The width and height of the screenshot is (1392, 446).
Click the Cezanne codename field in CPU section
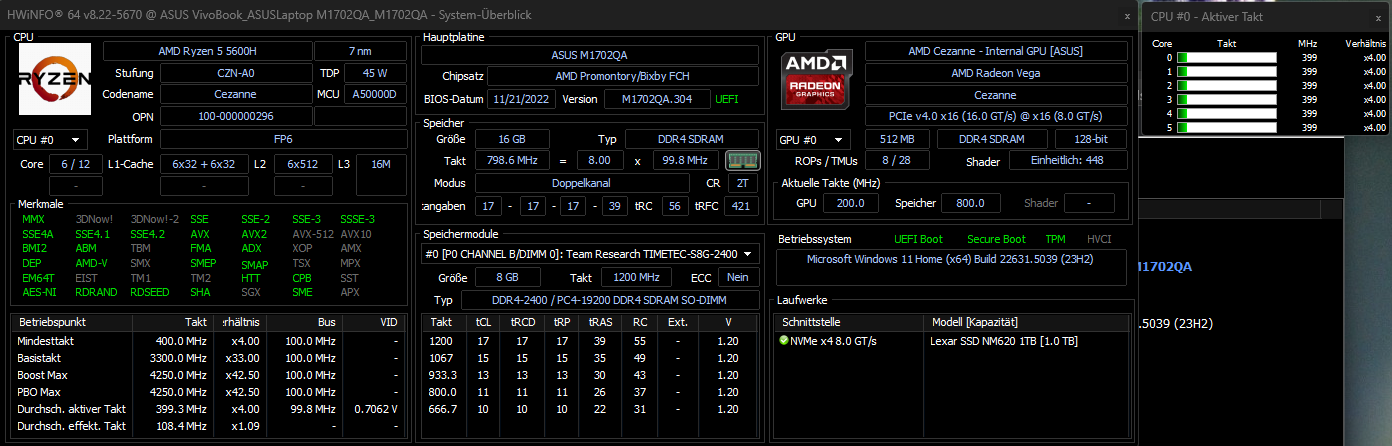pyautogui.click(x=235, y=95)
